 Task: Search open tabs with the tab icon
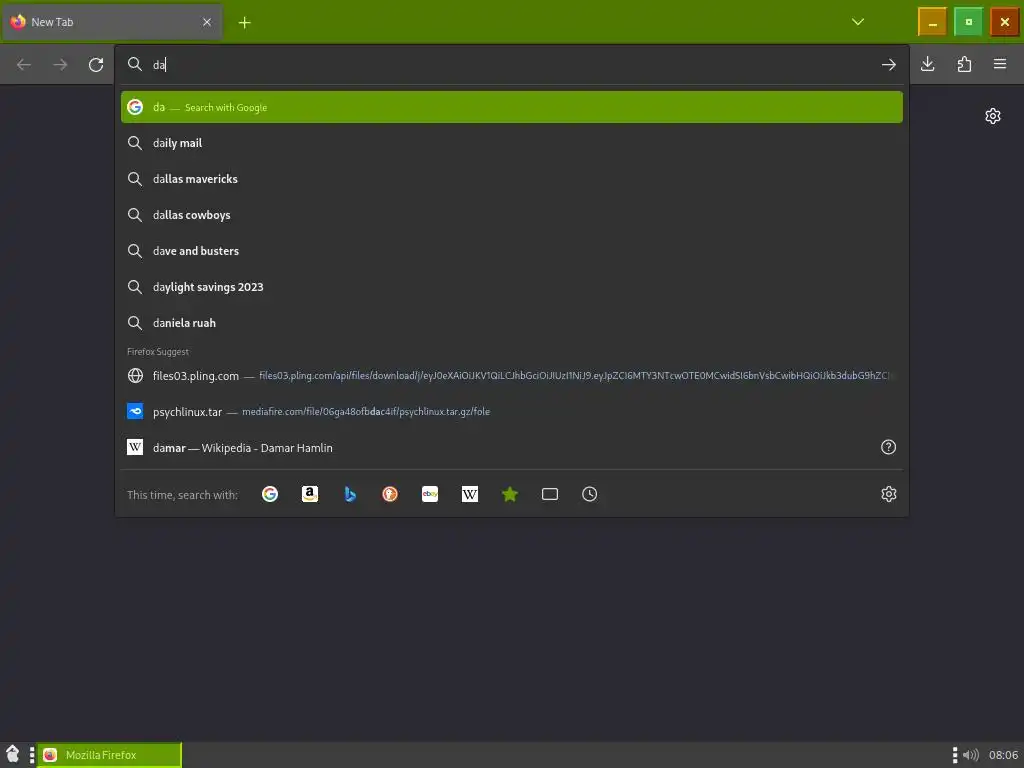pyautogui.click(x=550, y=494)
